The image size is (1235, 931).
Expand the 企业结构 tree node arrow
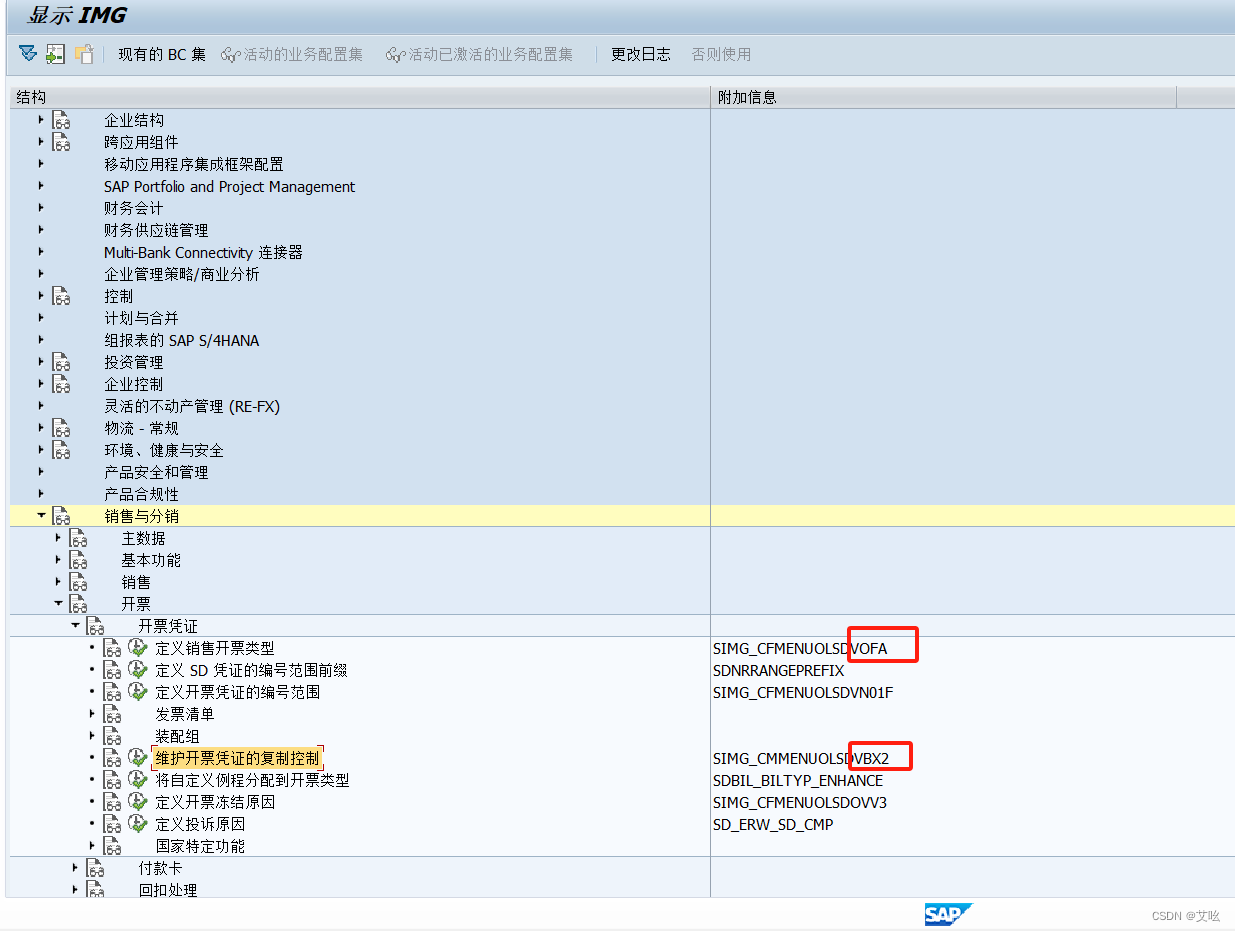41,119
